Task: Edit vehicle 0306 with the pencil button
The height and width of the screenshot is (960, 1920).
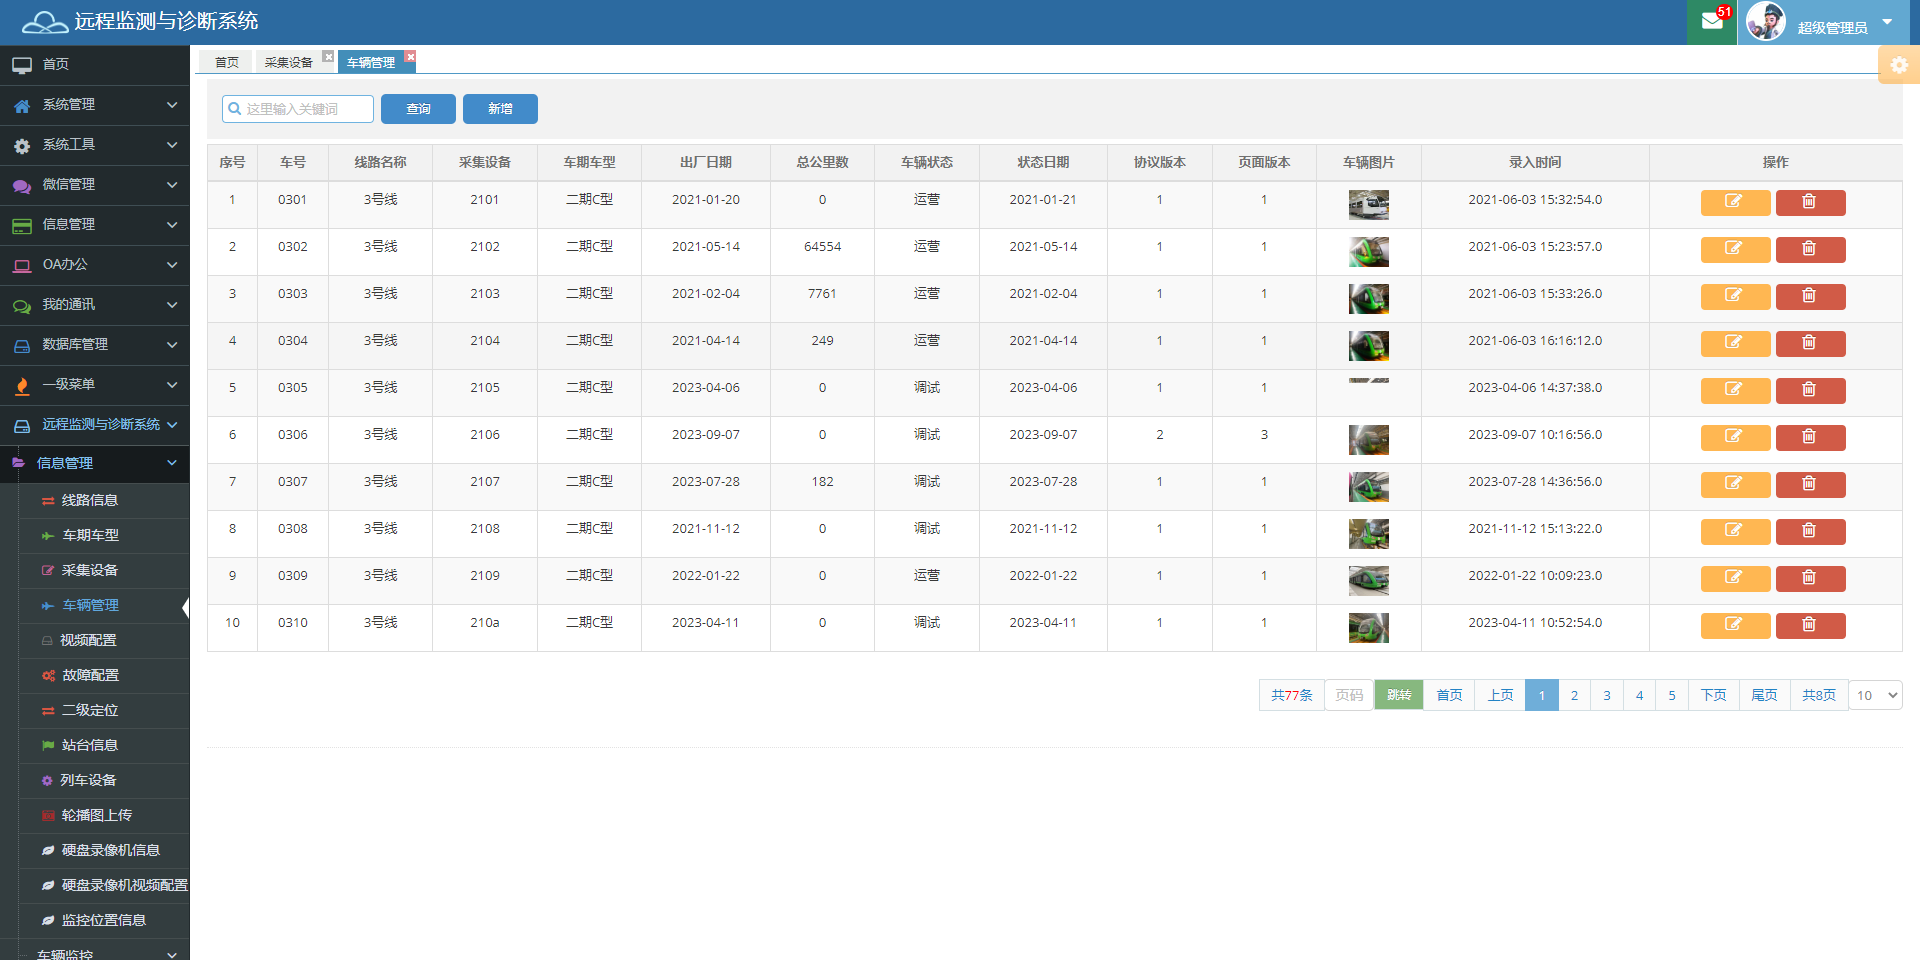Action: coord(1735,437)
